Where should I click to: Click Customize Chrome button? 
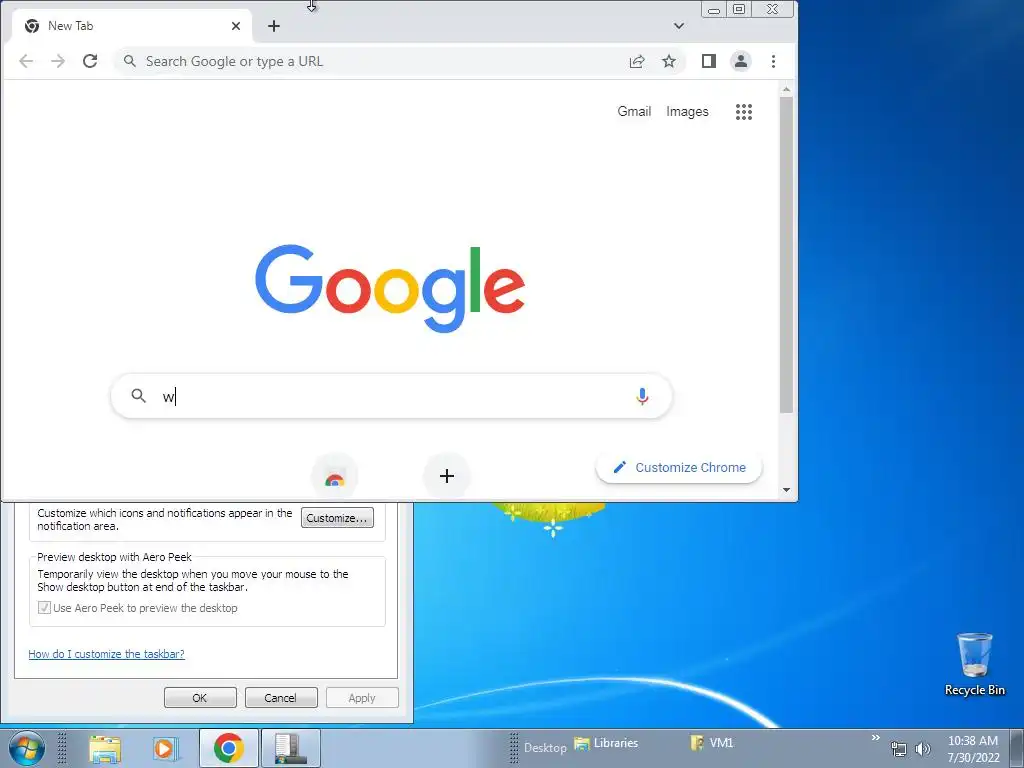[679, 468]
